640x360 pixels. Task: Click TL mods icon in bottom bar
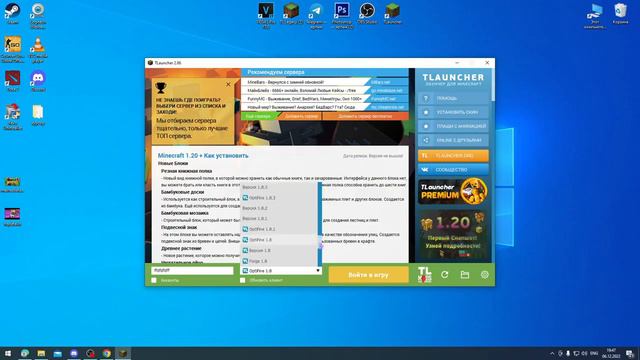[424, 274]
